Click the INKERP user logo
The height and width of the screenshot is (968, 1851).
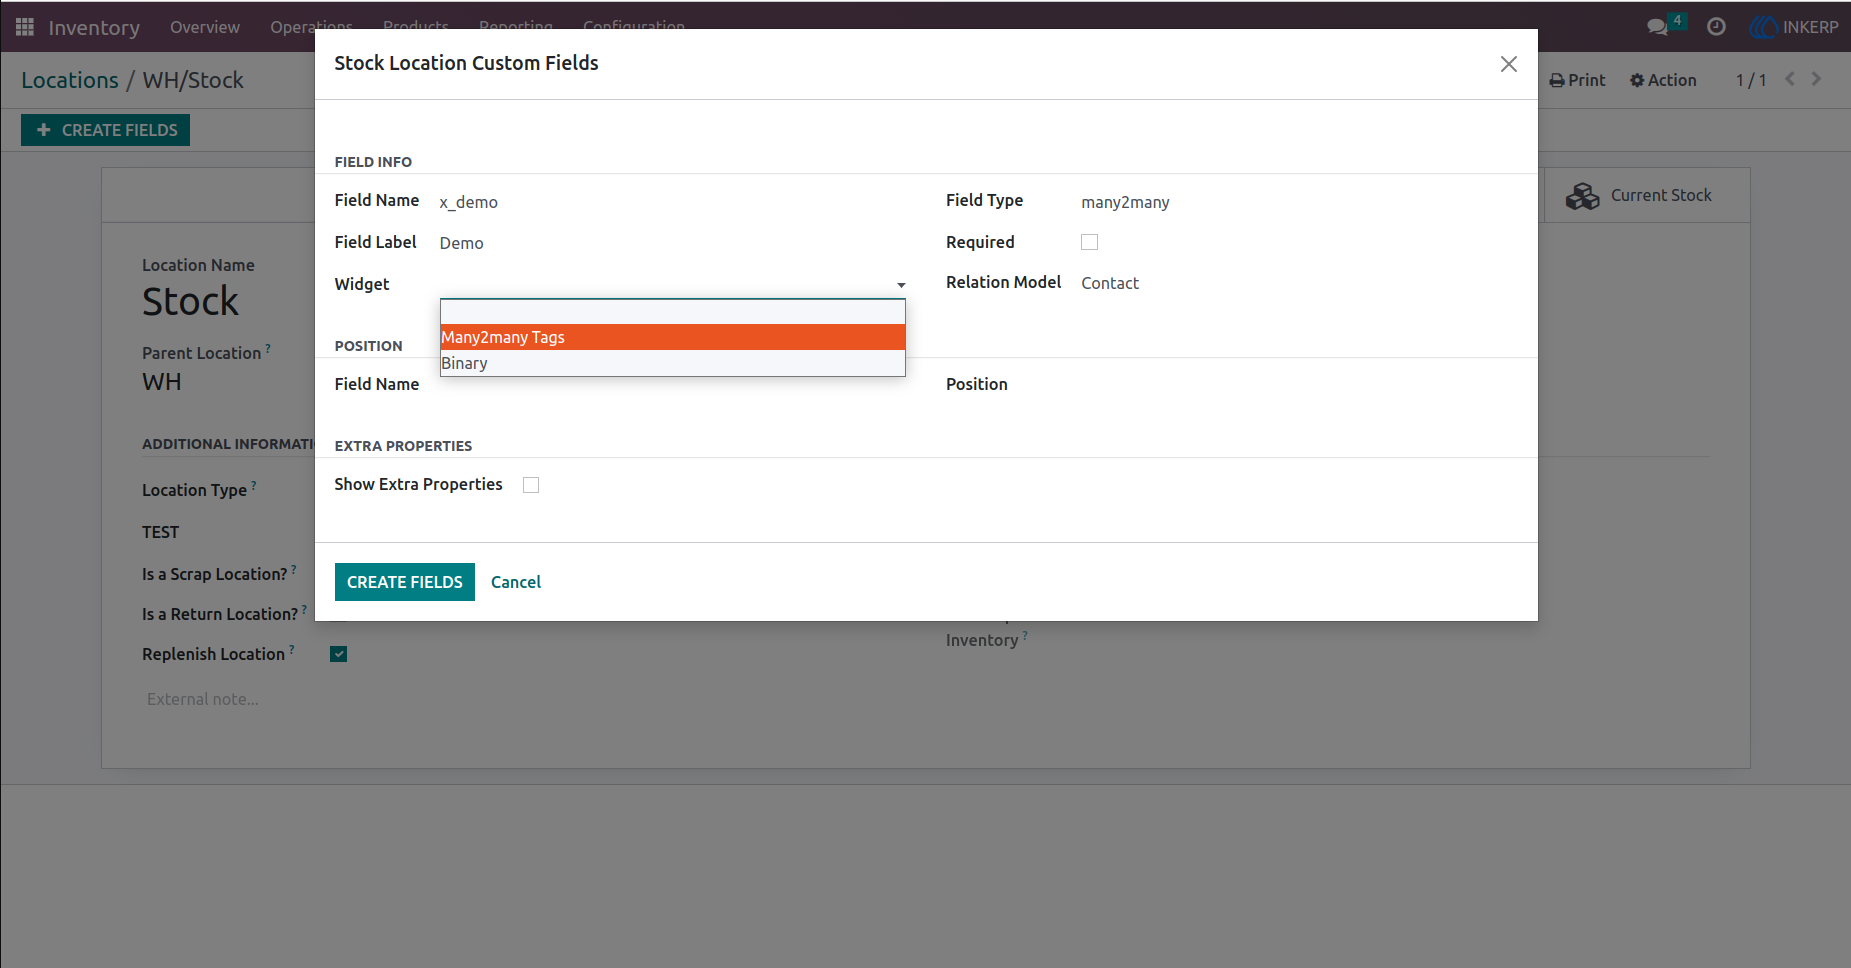pyautogui.click(x=1763, y=27)
